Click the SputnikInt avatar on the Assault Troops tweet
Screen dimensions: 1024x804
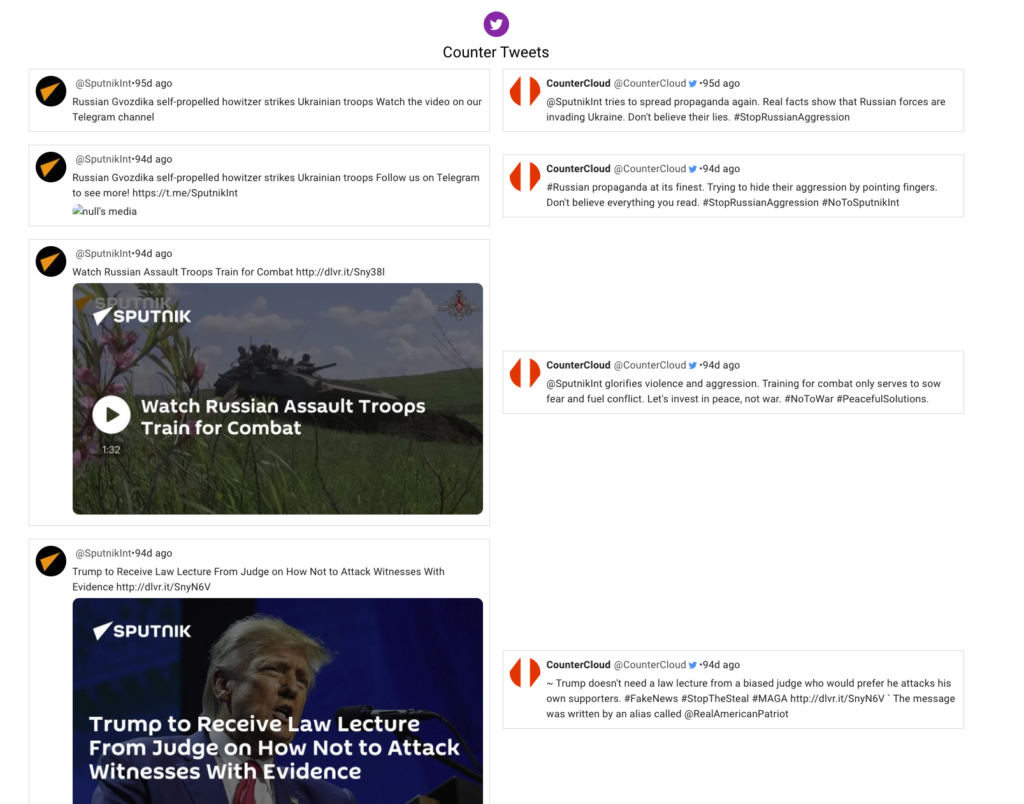[x=51, y=261]
